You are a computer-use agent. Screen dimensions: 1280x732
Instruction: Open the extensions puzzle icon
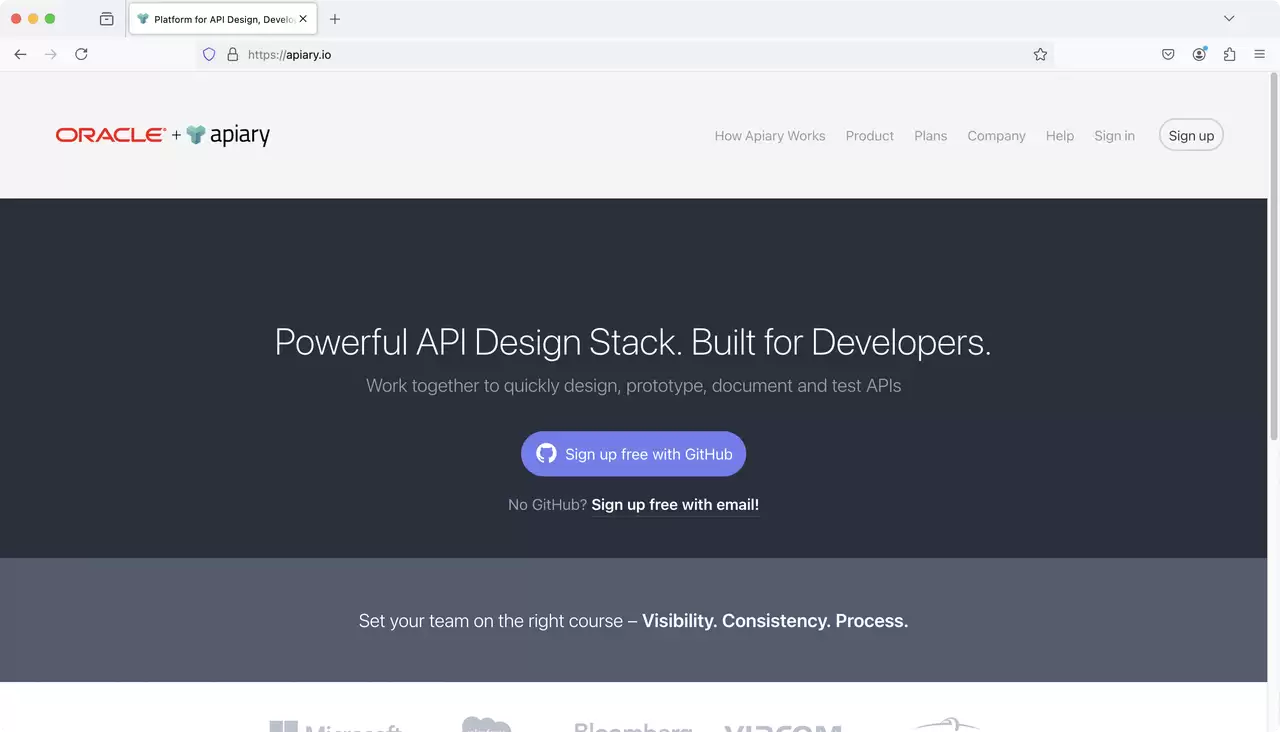1229,54
